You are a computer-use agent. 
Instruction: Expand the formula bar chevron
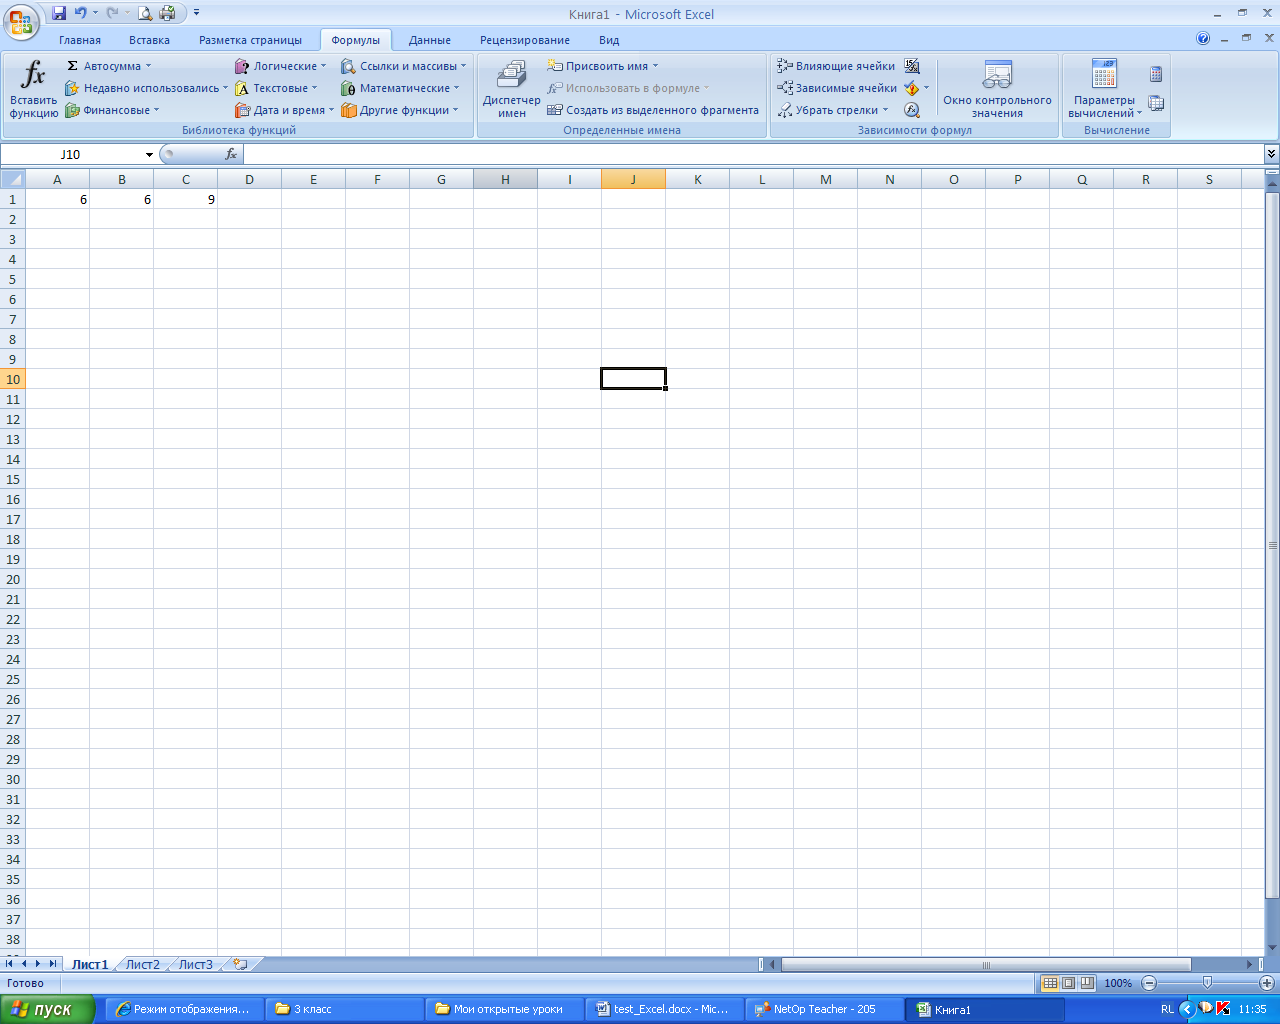click(x=1271, y=154)
